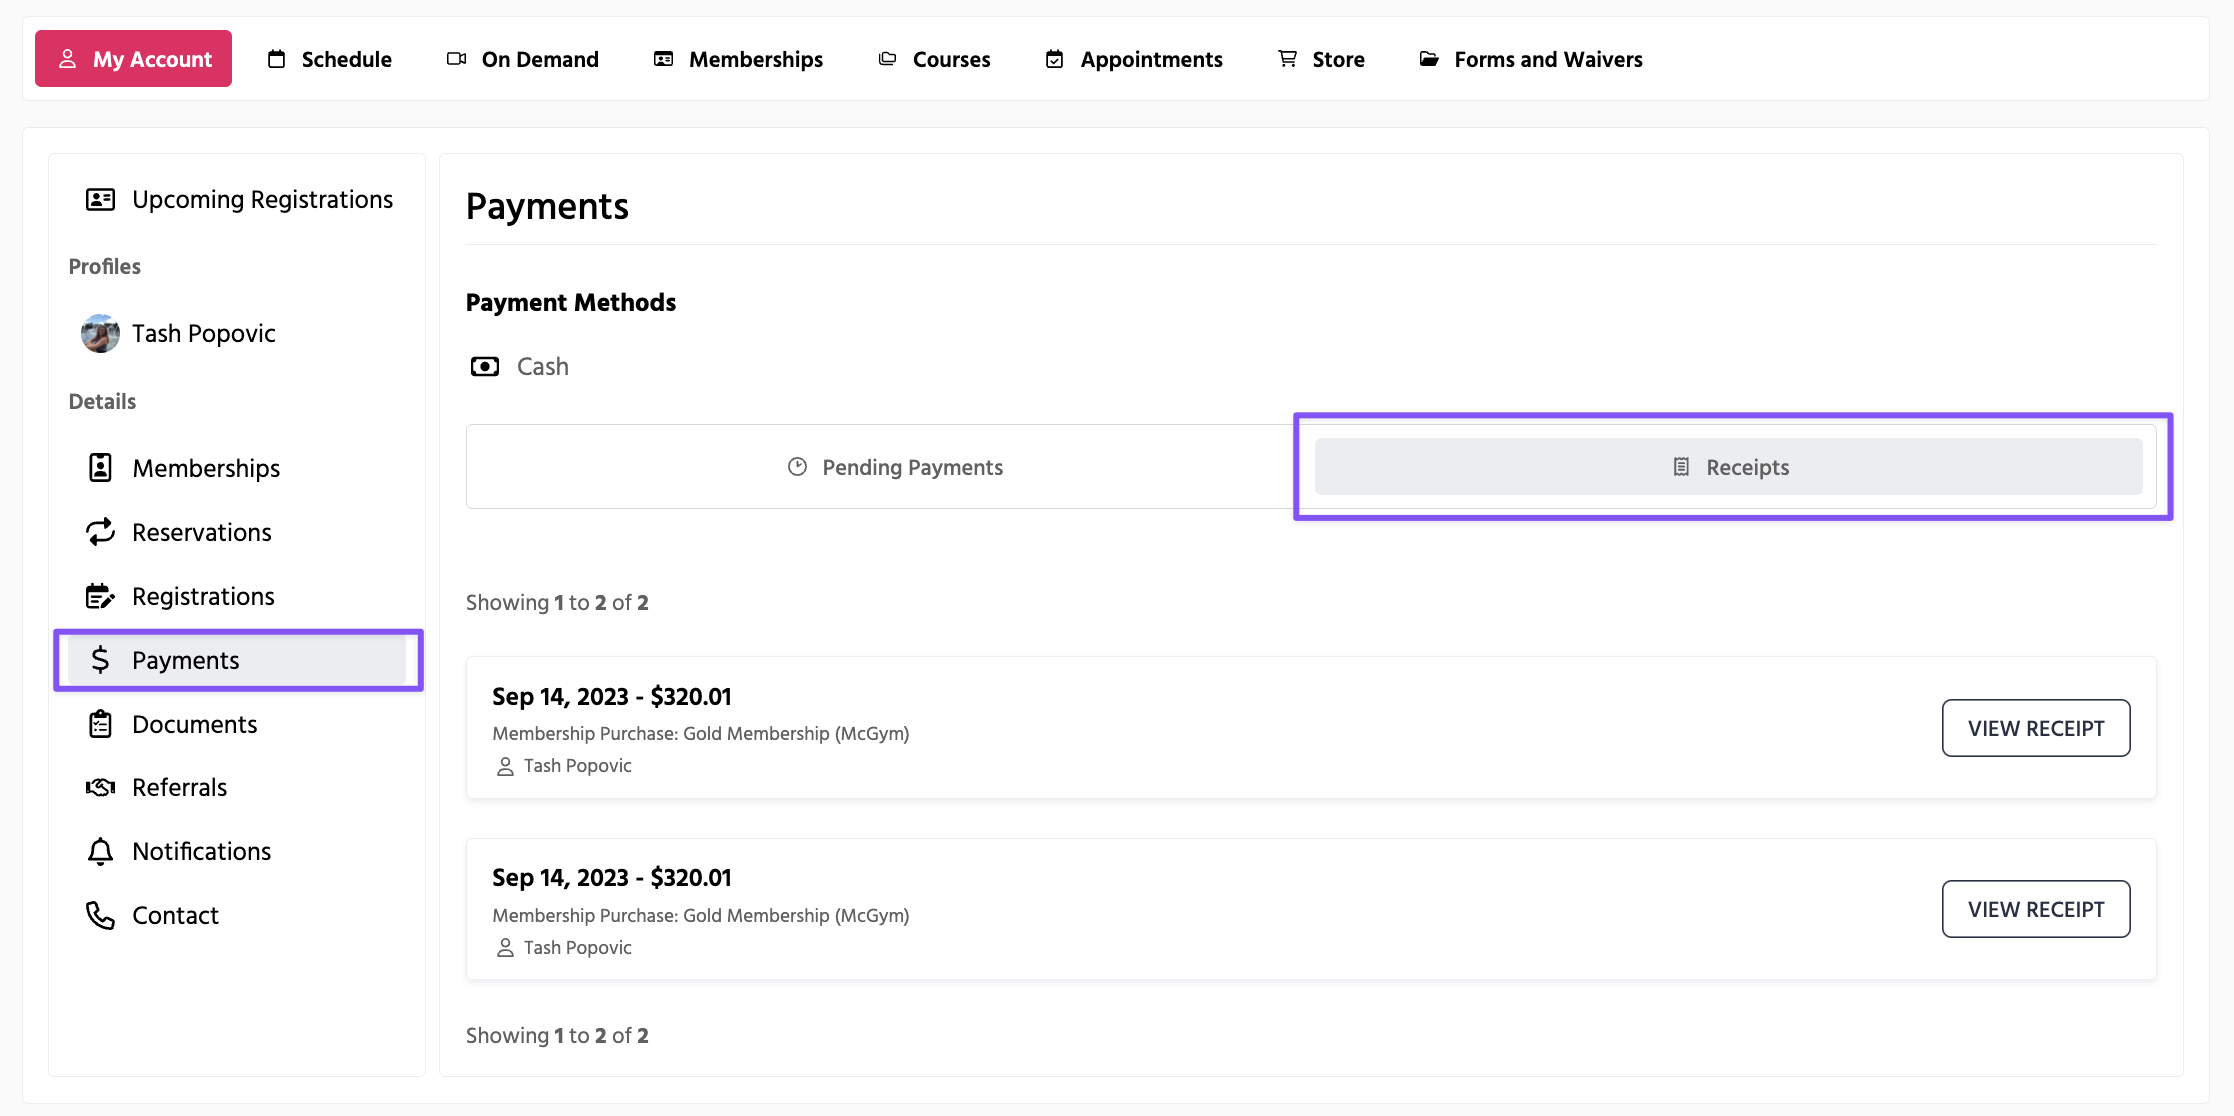Viewport: 2234px width, 1116px height.
Task: Click the shopping cart Store icon
Action: pos(1287,59)
